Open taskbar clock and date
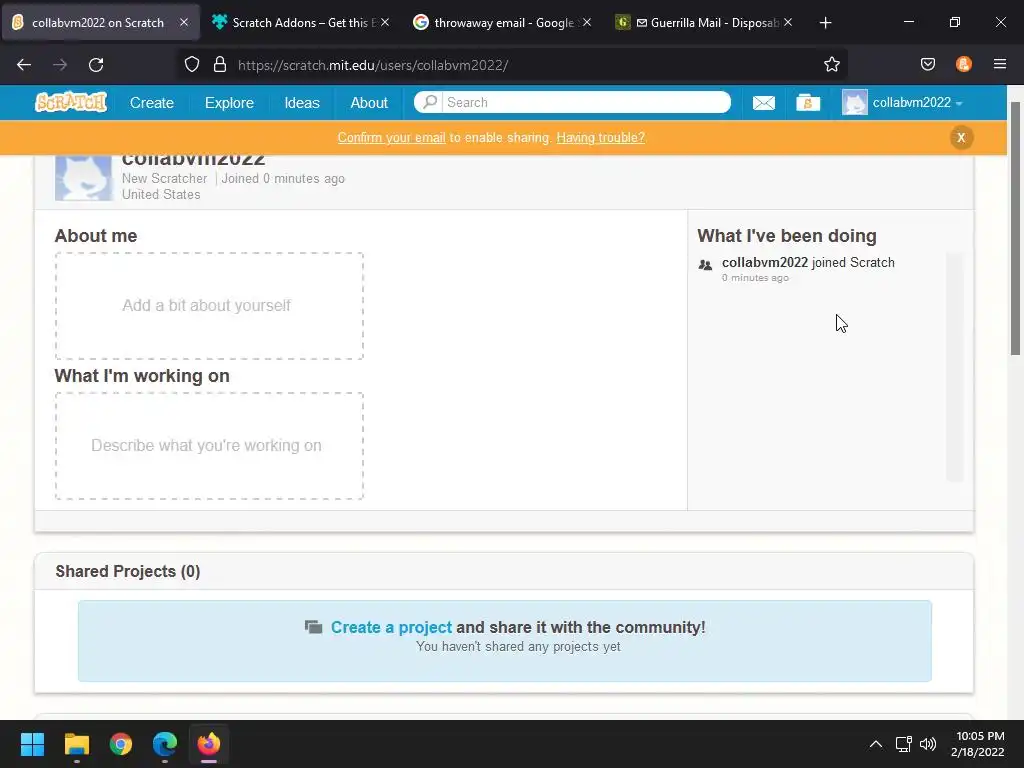 [978, 744]
